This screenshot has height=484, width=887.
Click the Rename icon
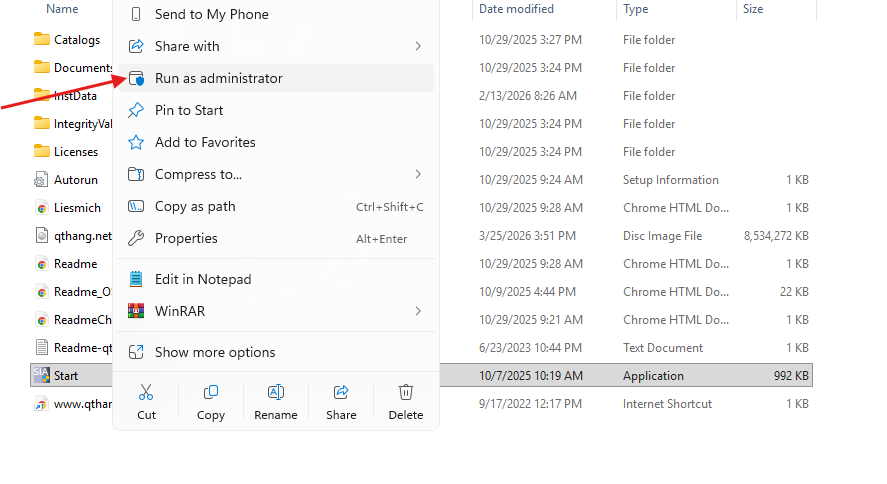click(275, 401)
